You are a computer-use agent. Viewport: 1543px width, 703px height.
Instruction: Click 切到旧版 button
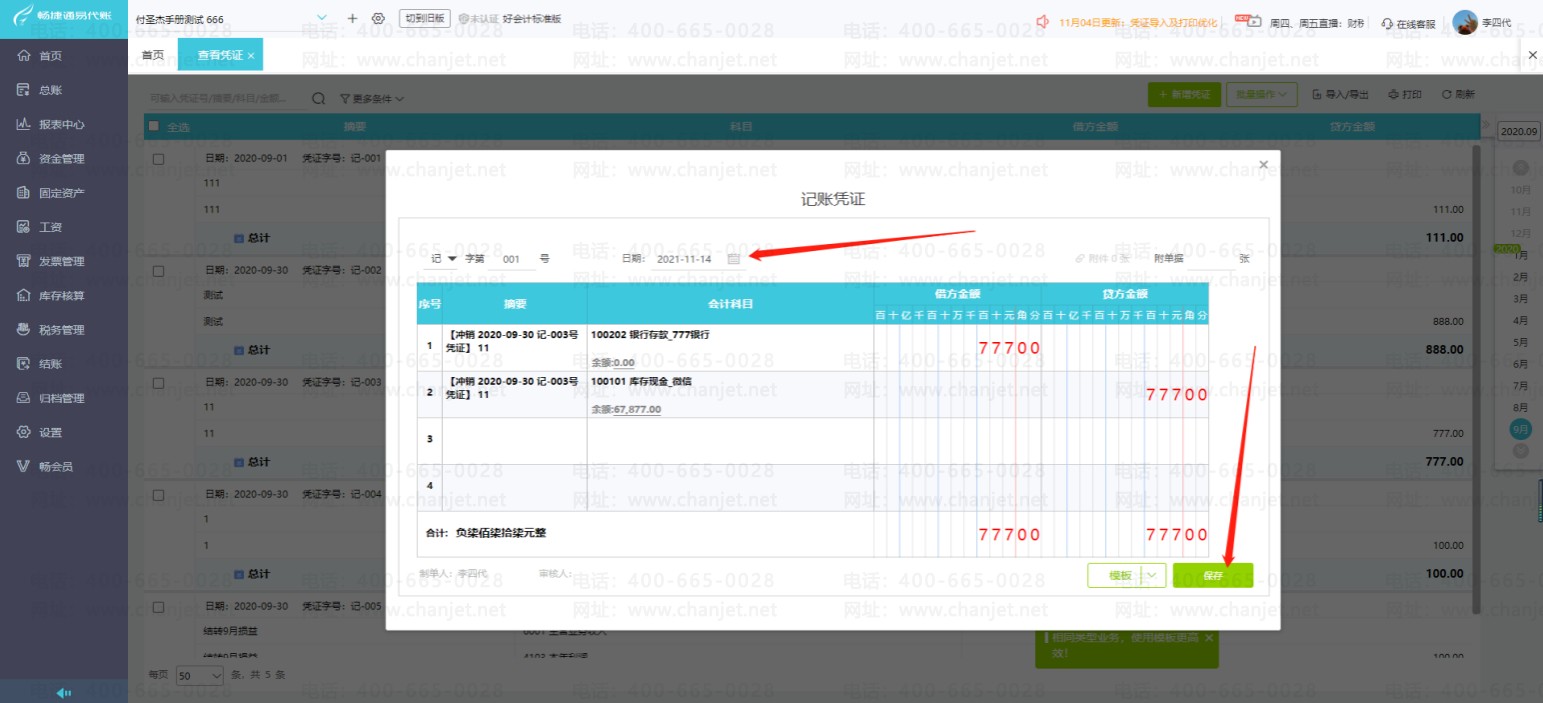(425, 18)
